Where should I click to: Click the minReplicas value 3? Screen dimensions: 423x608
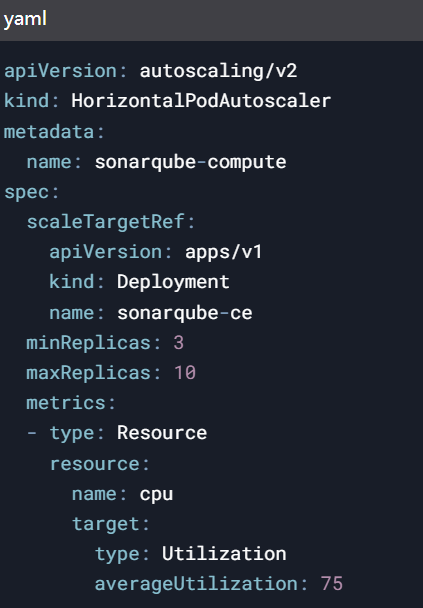point(179,343)
